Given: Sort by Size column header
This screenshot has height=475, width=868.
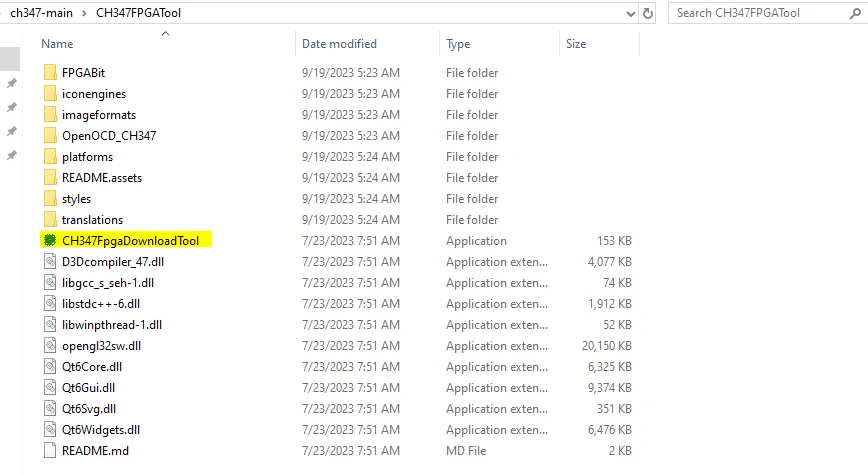Looking at the screenshot, I should point(576,44).
